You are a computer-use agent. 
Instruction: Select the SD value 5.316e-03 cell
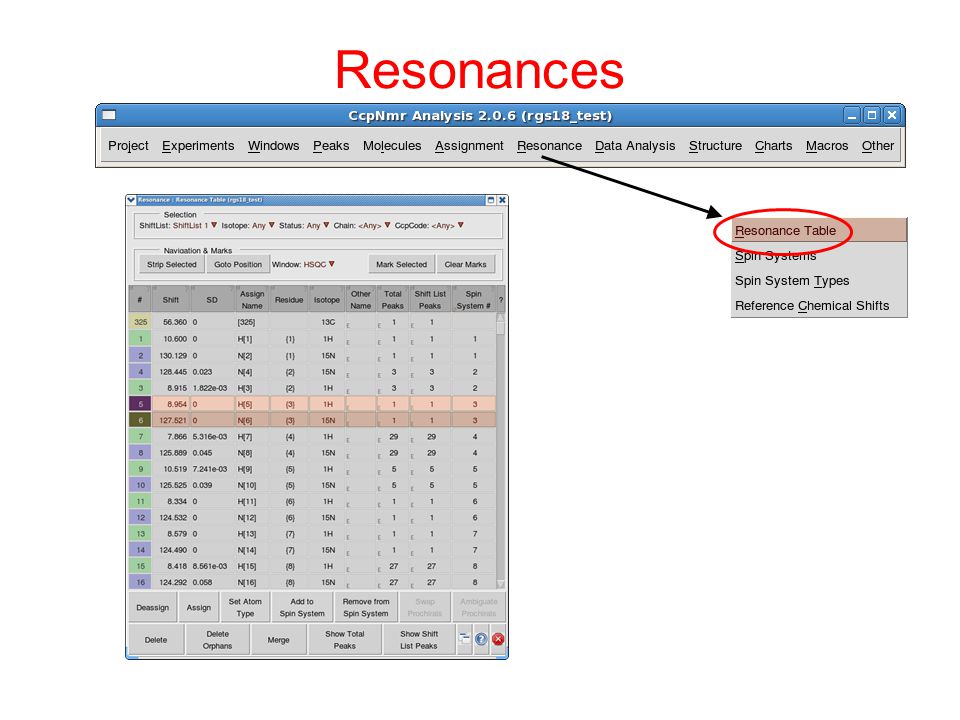(x=210, y=437)
